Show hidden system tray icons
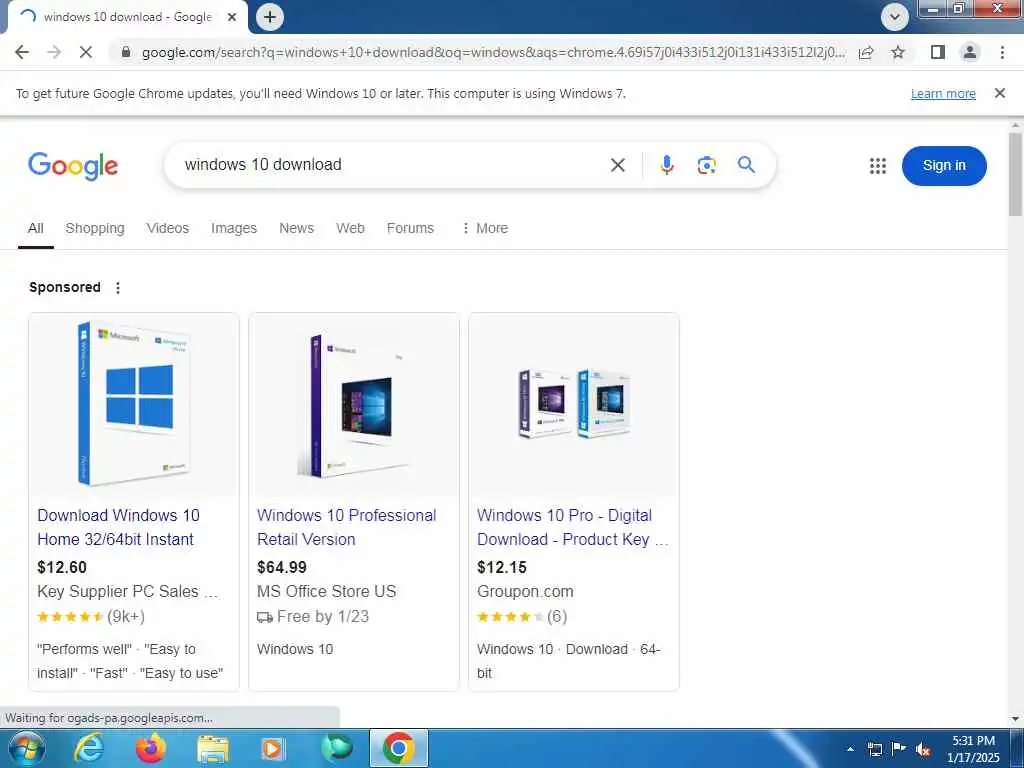Viewport: 1024px width, 768px height. pyautogui.click(x=850, y=749)
